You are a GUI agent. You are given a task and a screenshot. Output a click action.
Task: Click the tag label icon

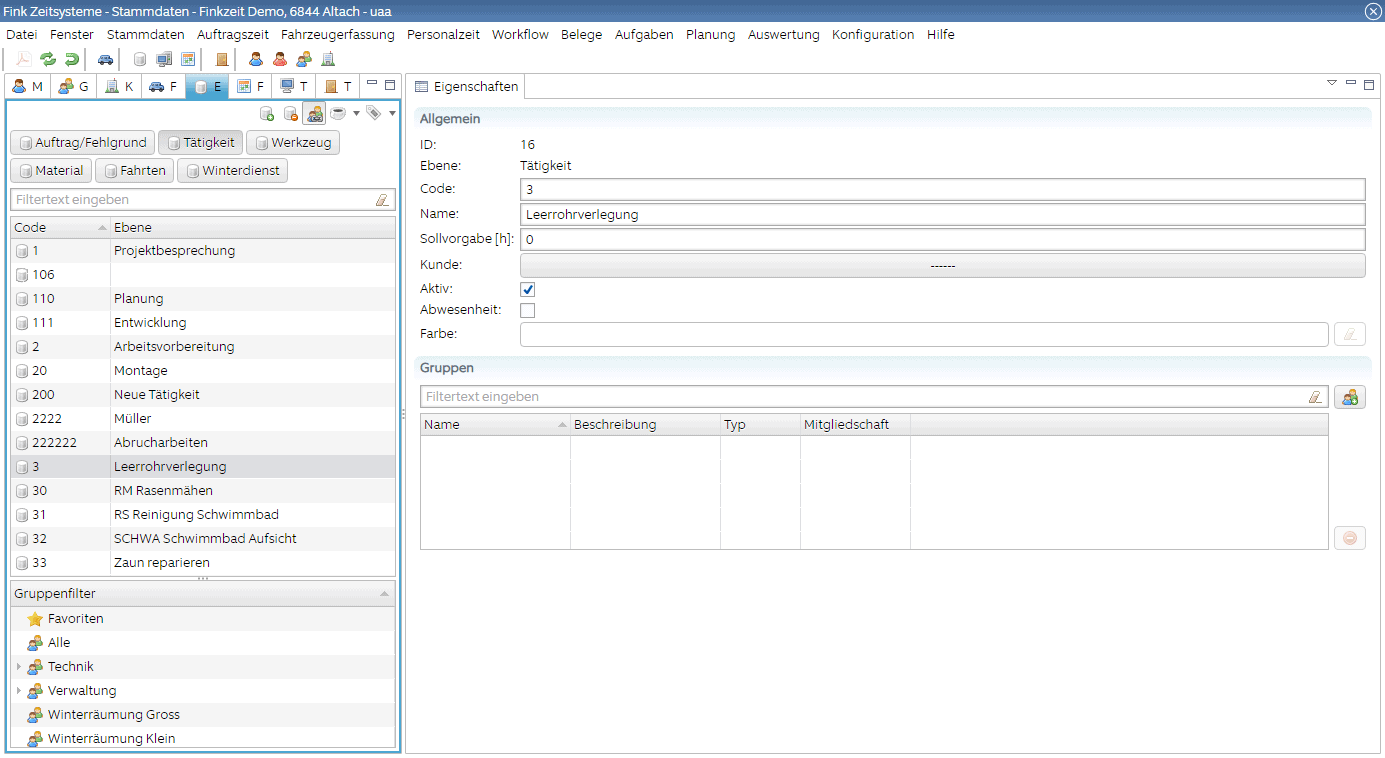374,113
